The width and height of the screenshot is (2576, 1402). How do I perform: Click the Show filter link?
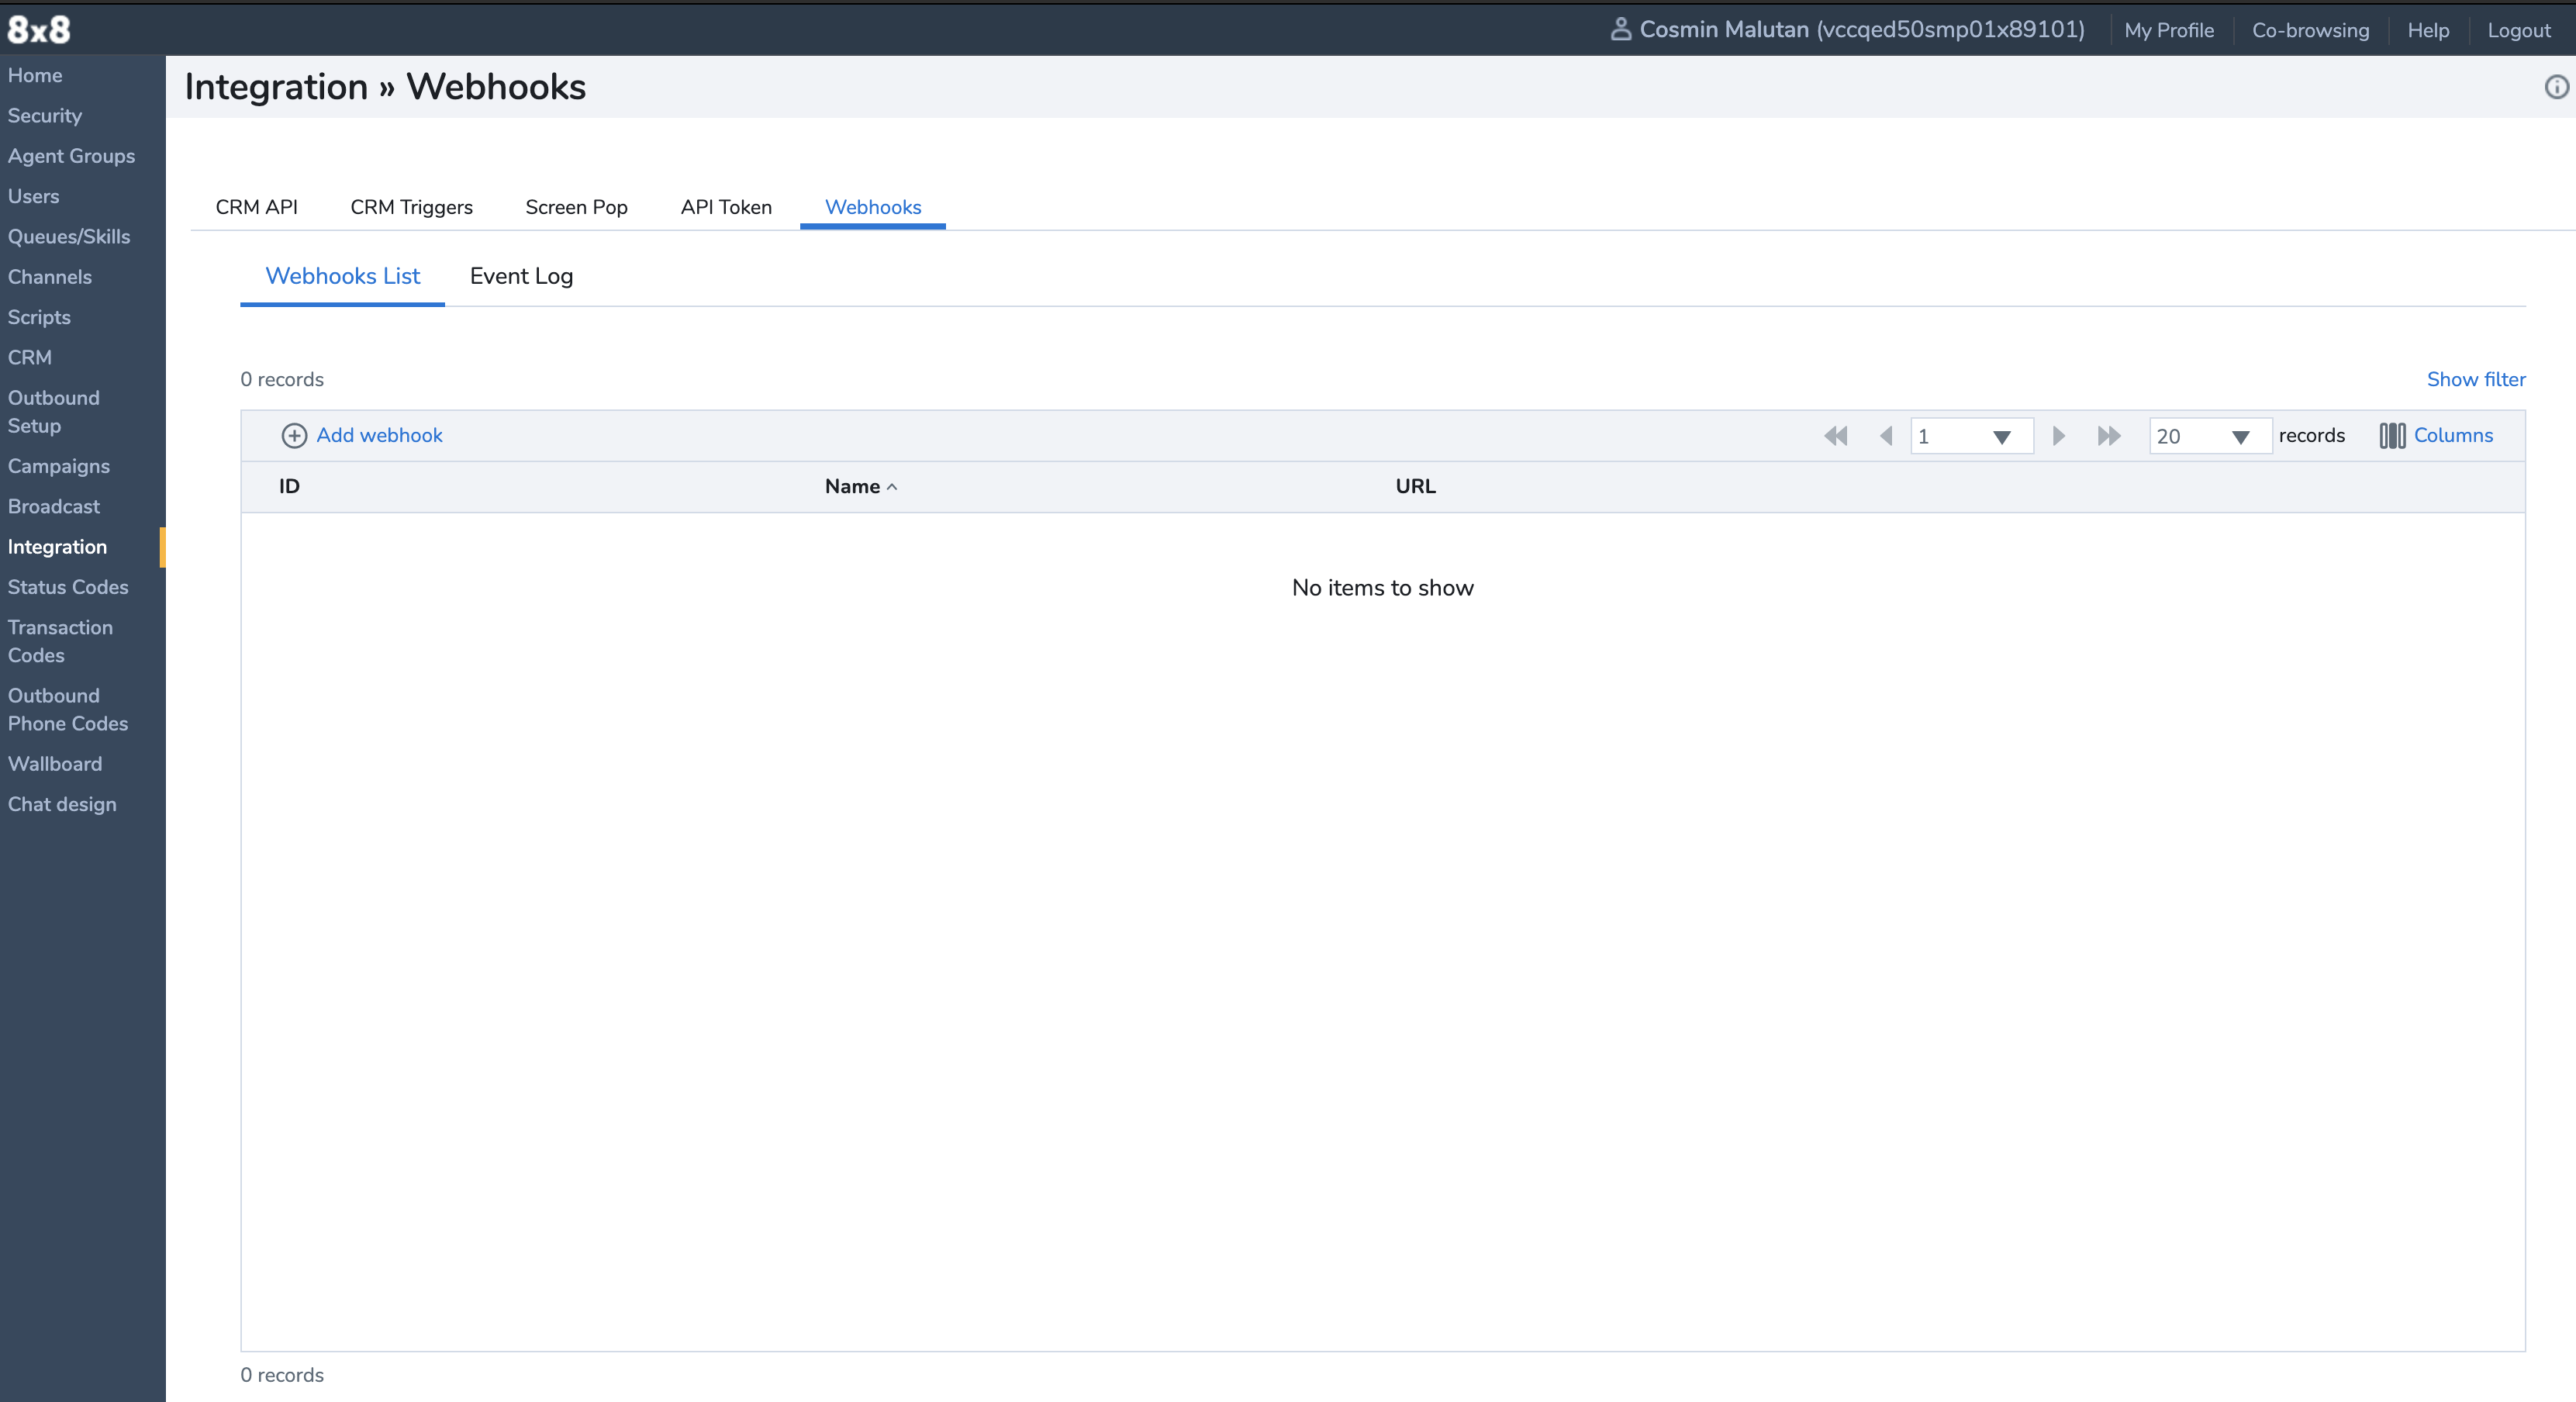2475,379
